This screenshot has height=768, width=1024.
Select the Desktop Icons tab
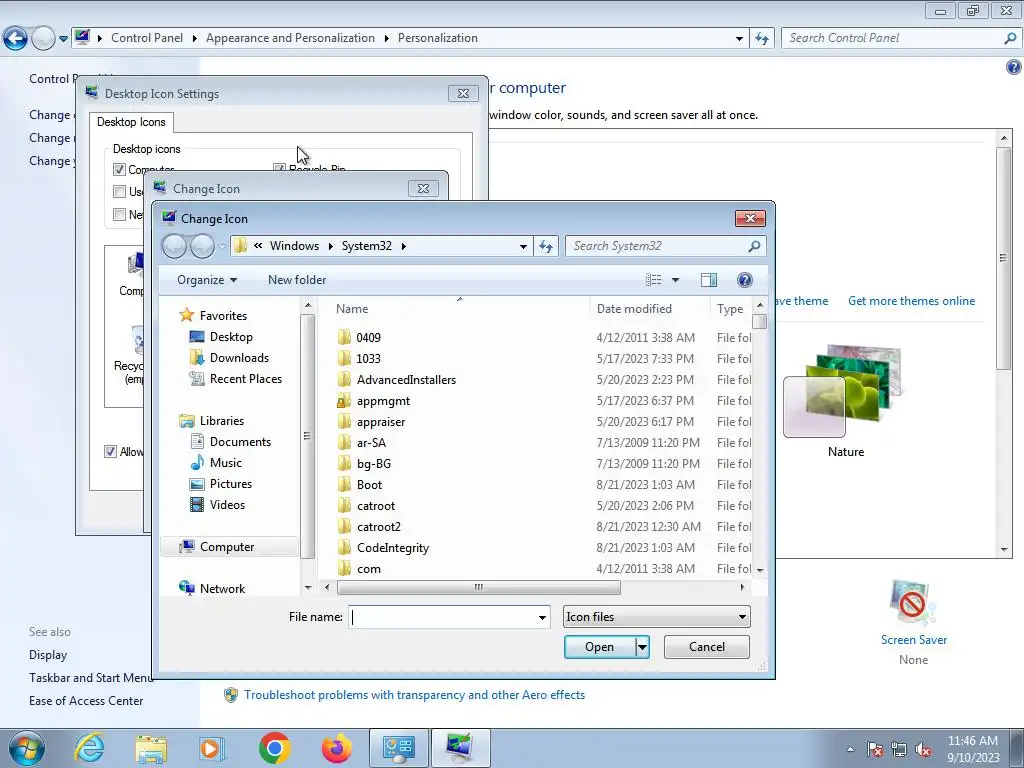click(131, 122)
